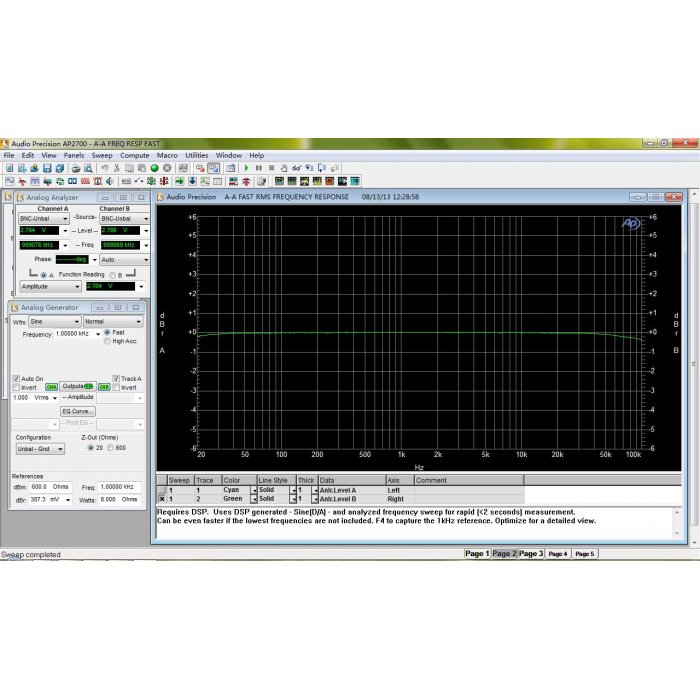700x700 pixels.
Task: Open the Vrms amplitude units dropdown
Action: coord(55,398)
